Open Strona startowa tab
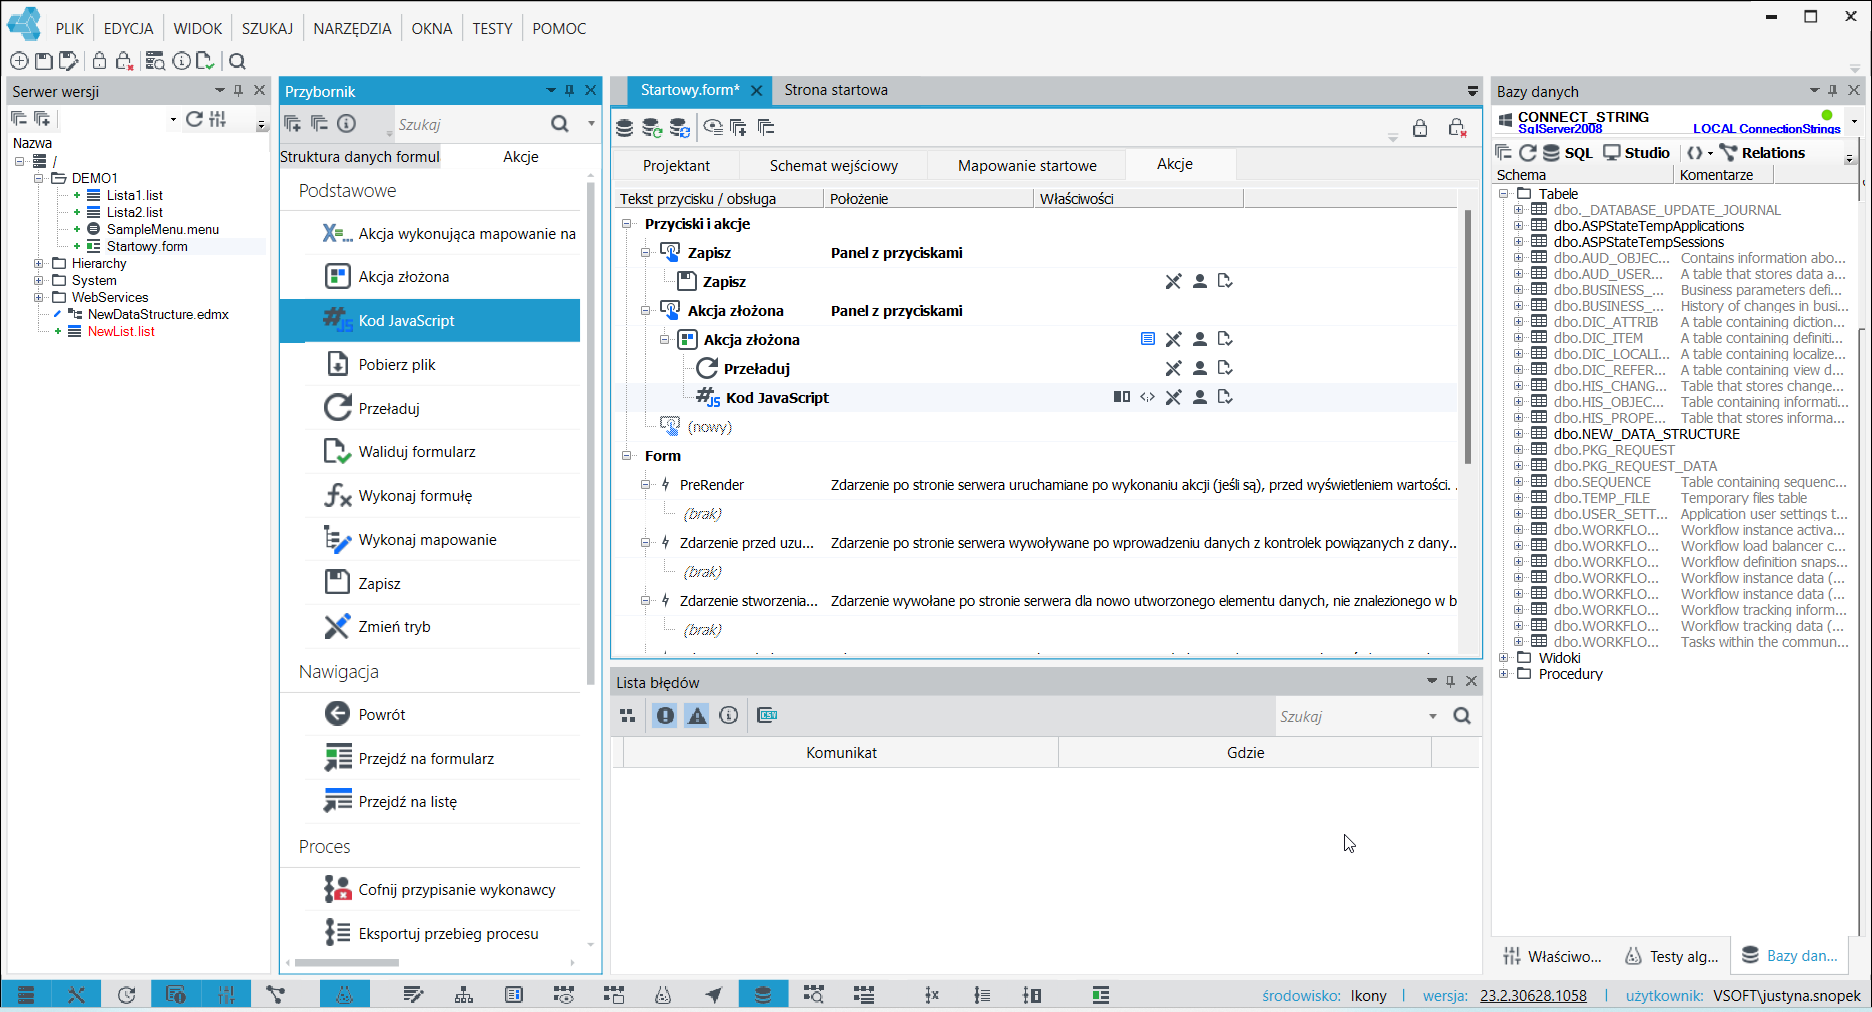Viewport: 1872px width, 1012px height. 836,90
